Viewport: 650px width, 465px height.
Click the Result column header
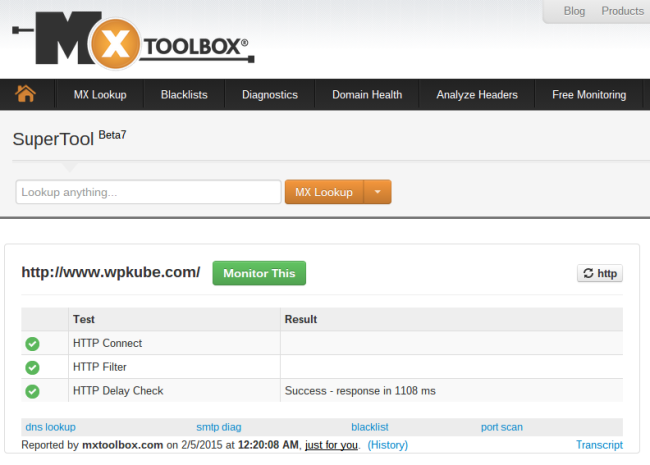pos(301,319)
